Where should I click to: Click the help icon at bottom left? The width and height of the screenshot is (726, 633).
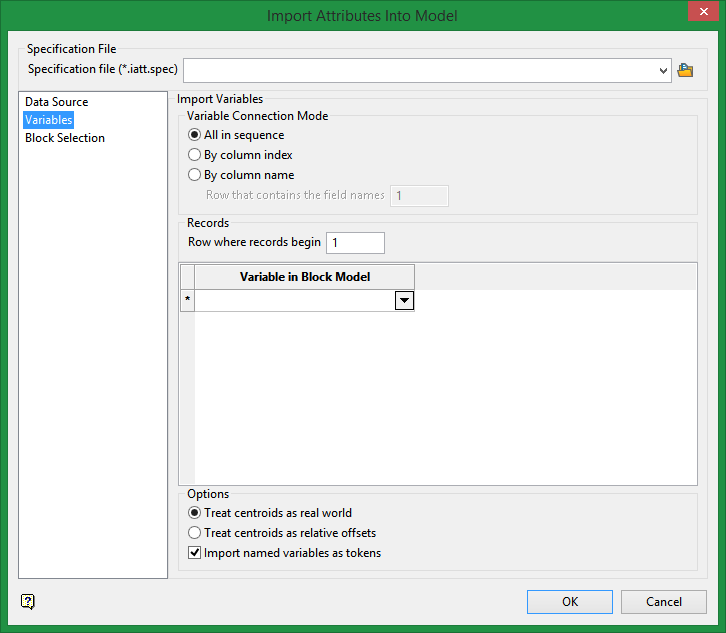click(x=28, y=601)
